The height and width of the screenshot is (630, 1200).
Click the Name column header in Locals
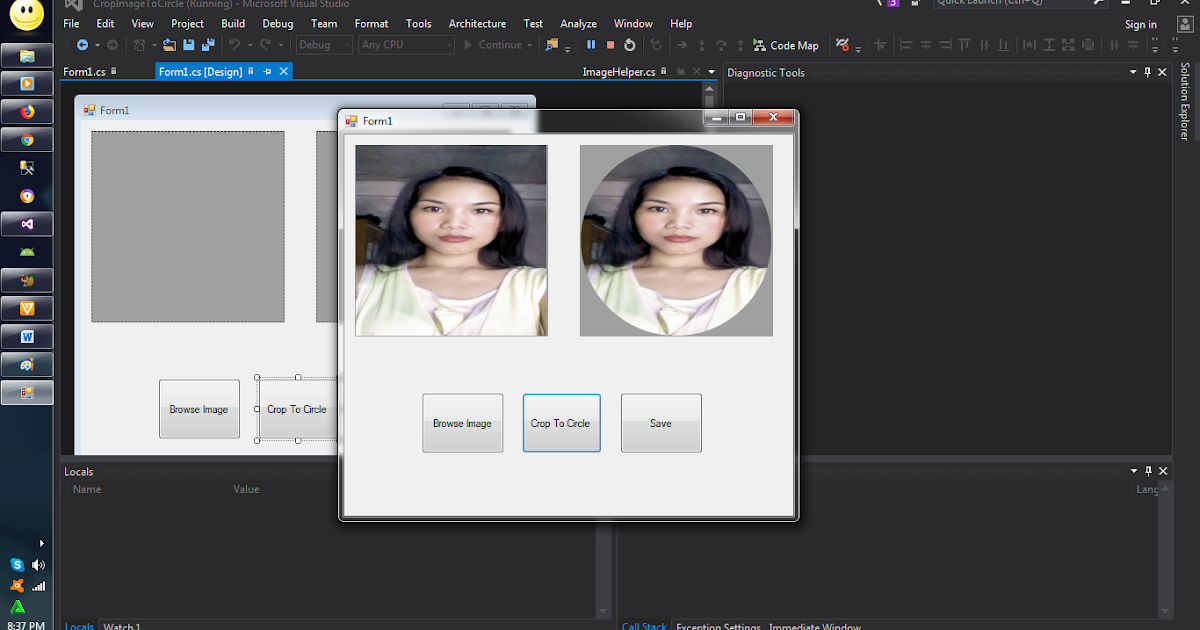(x=87, y=489)
